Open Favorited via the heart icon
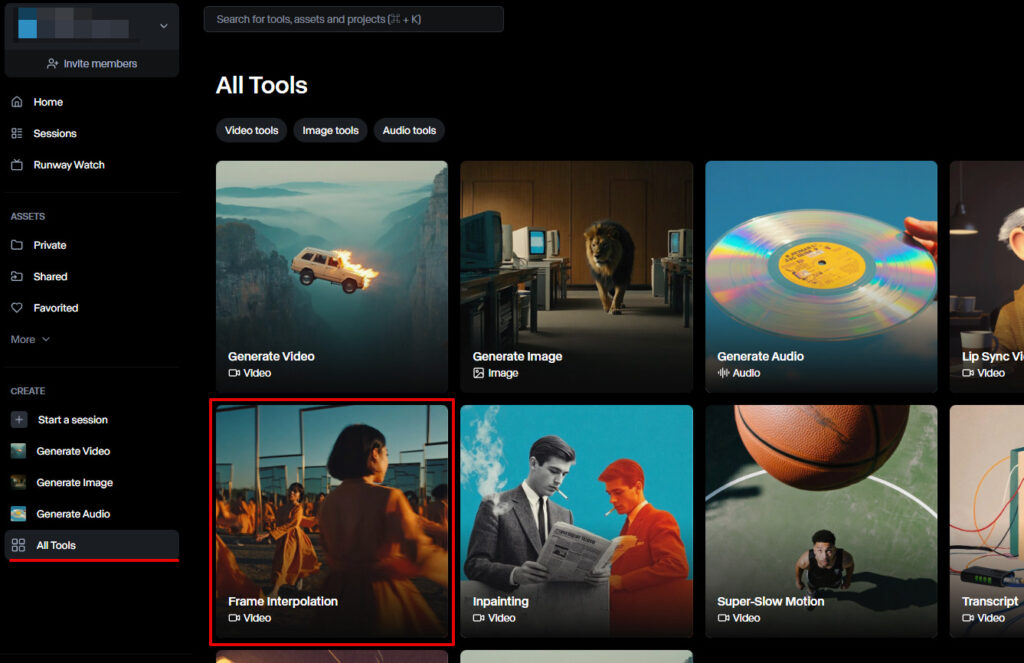The height and width of the screenshot is (663, 1024). [x=17, y=308]
